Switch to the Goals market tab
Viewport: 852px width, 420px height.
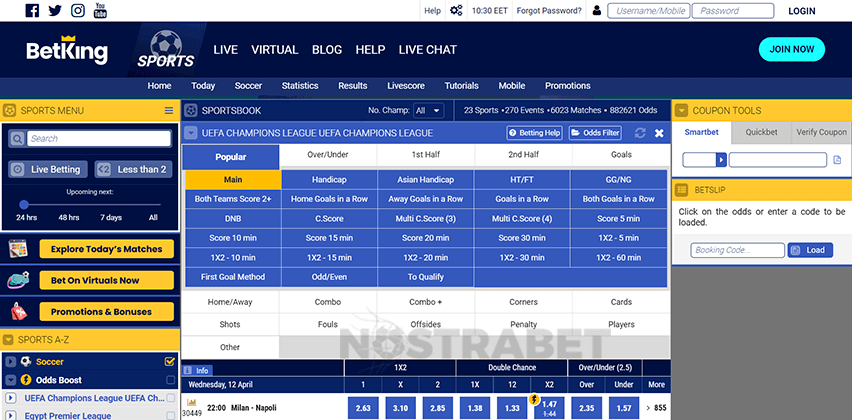621,155
